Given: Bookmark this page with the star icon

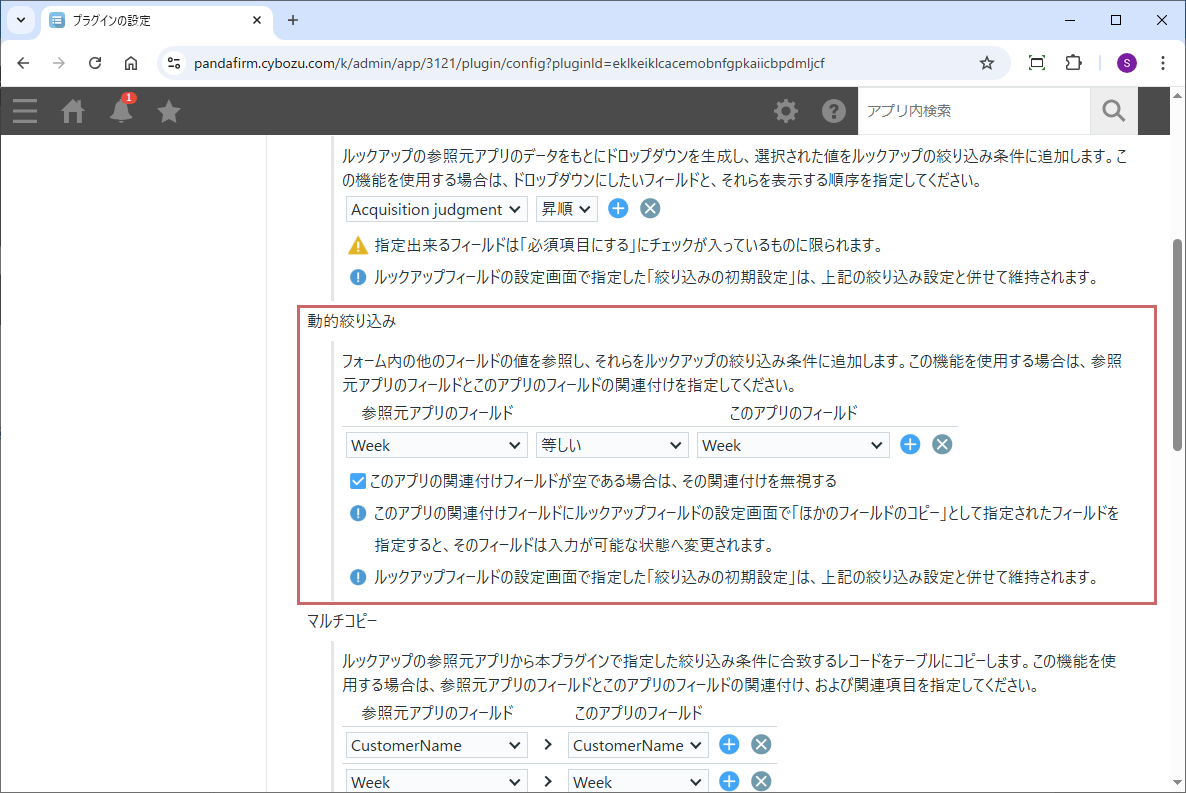Looking at the screenshot, I should point(987,63).
